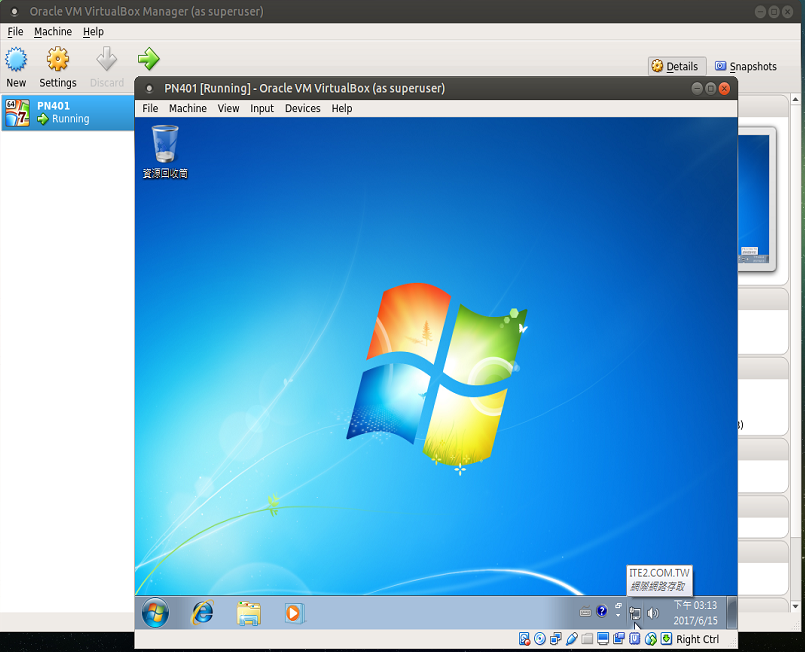Screen dimensions: 805x652
Task: Click the shared folders status icon
Action: (587, 639)
